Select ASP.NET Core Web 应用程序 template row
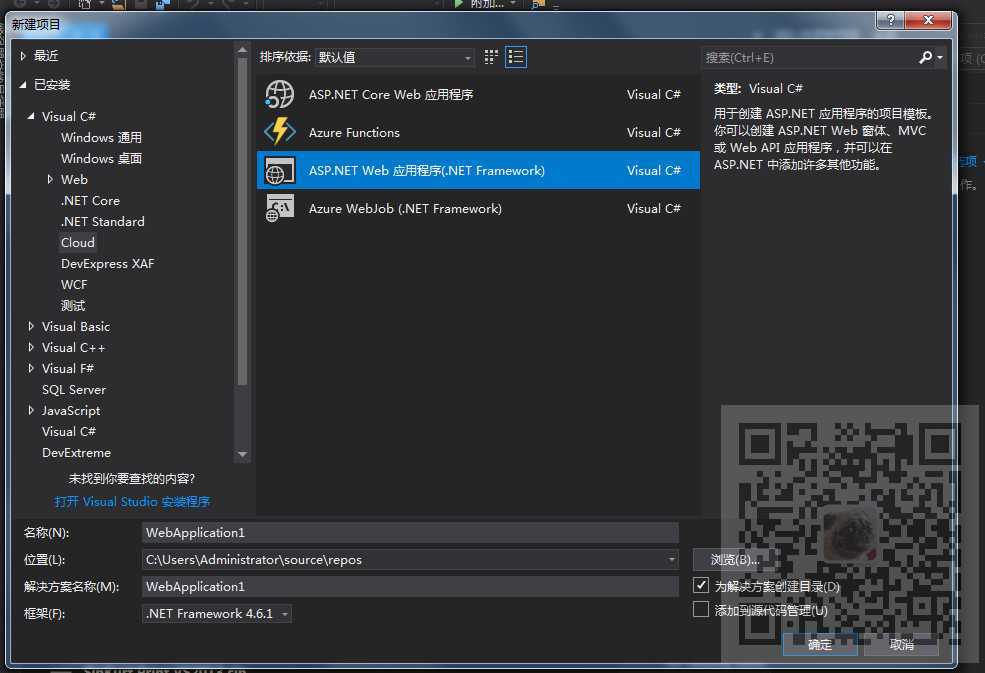 [478, 94]
